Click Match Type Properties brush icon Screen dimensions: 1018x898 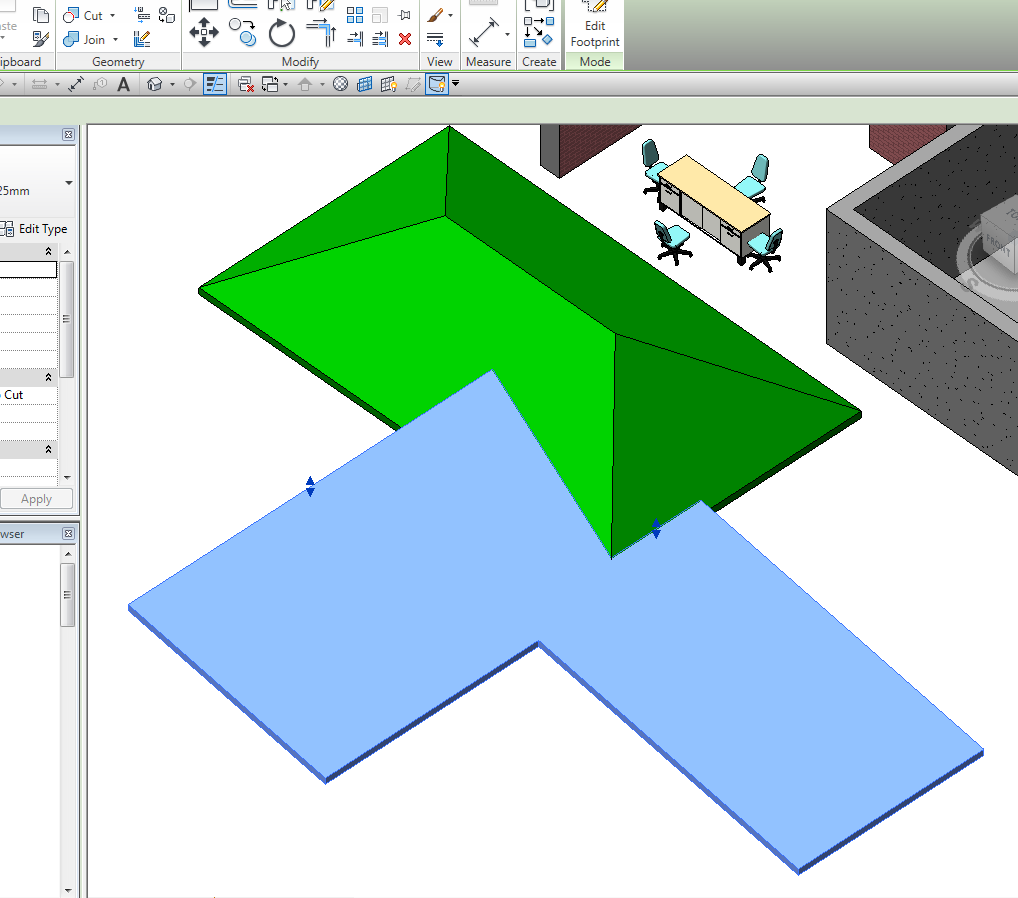40,40
